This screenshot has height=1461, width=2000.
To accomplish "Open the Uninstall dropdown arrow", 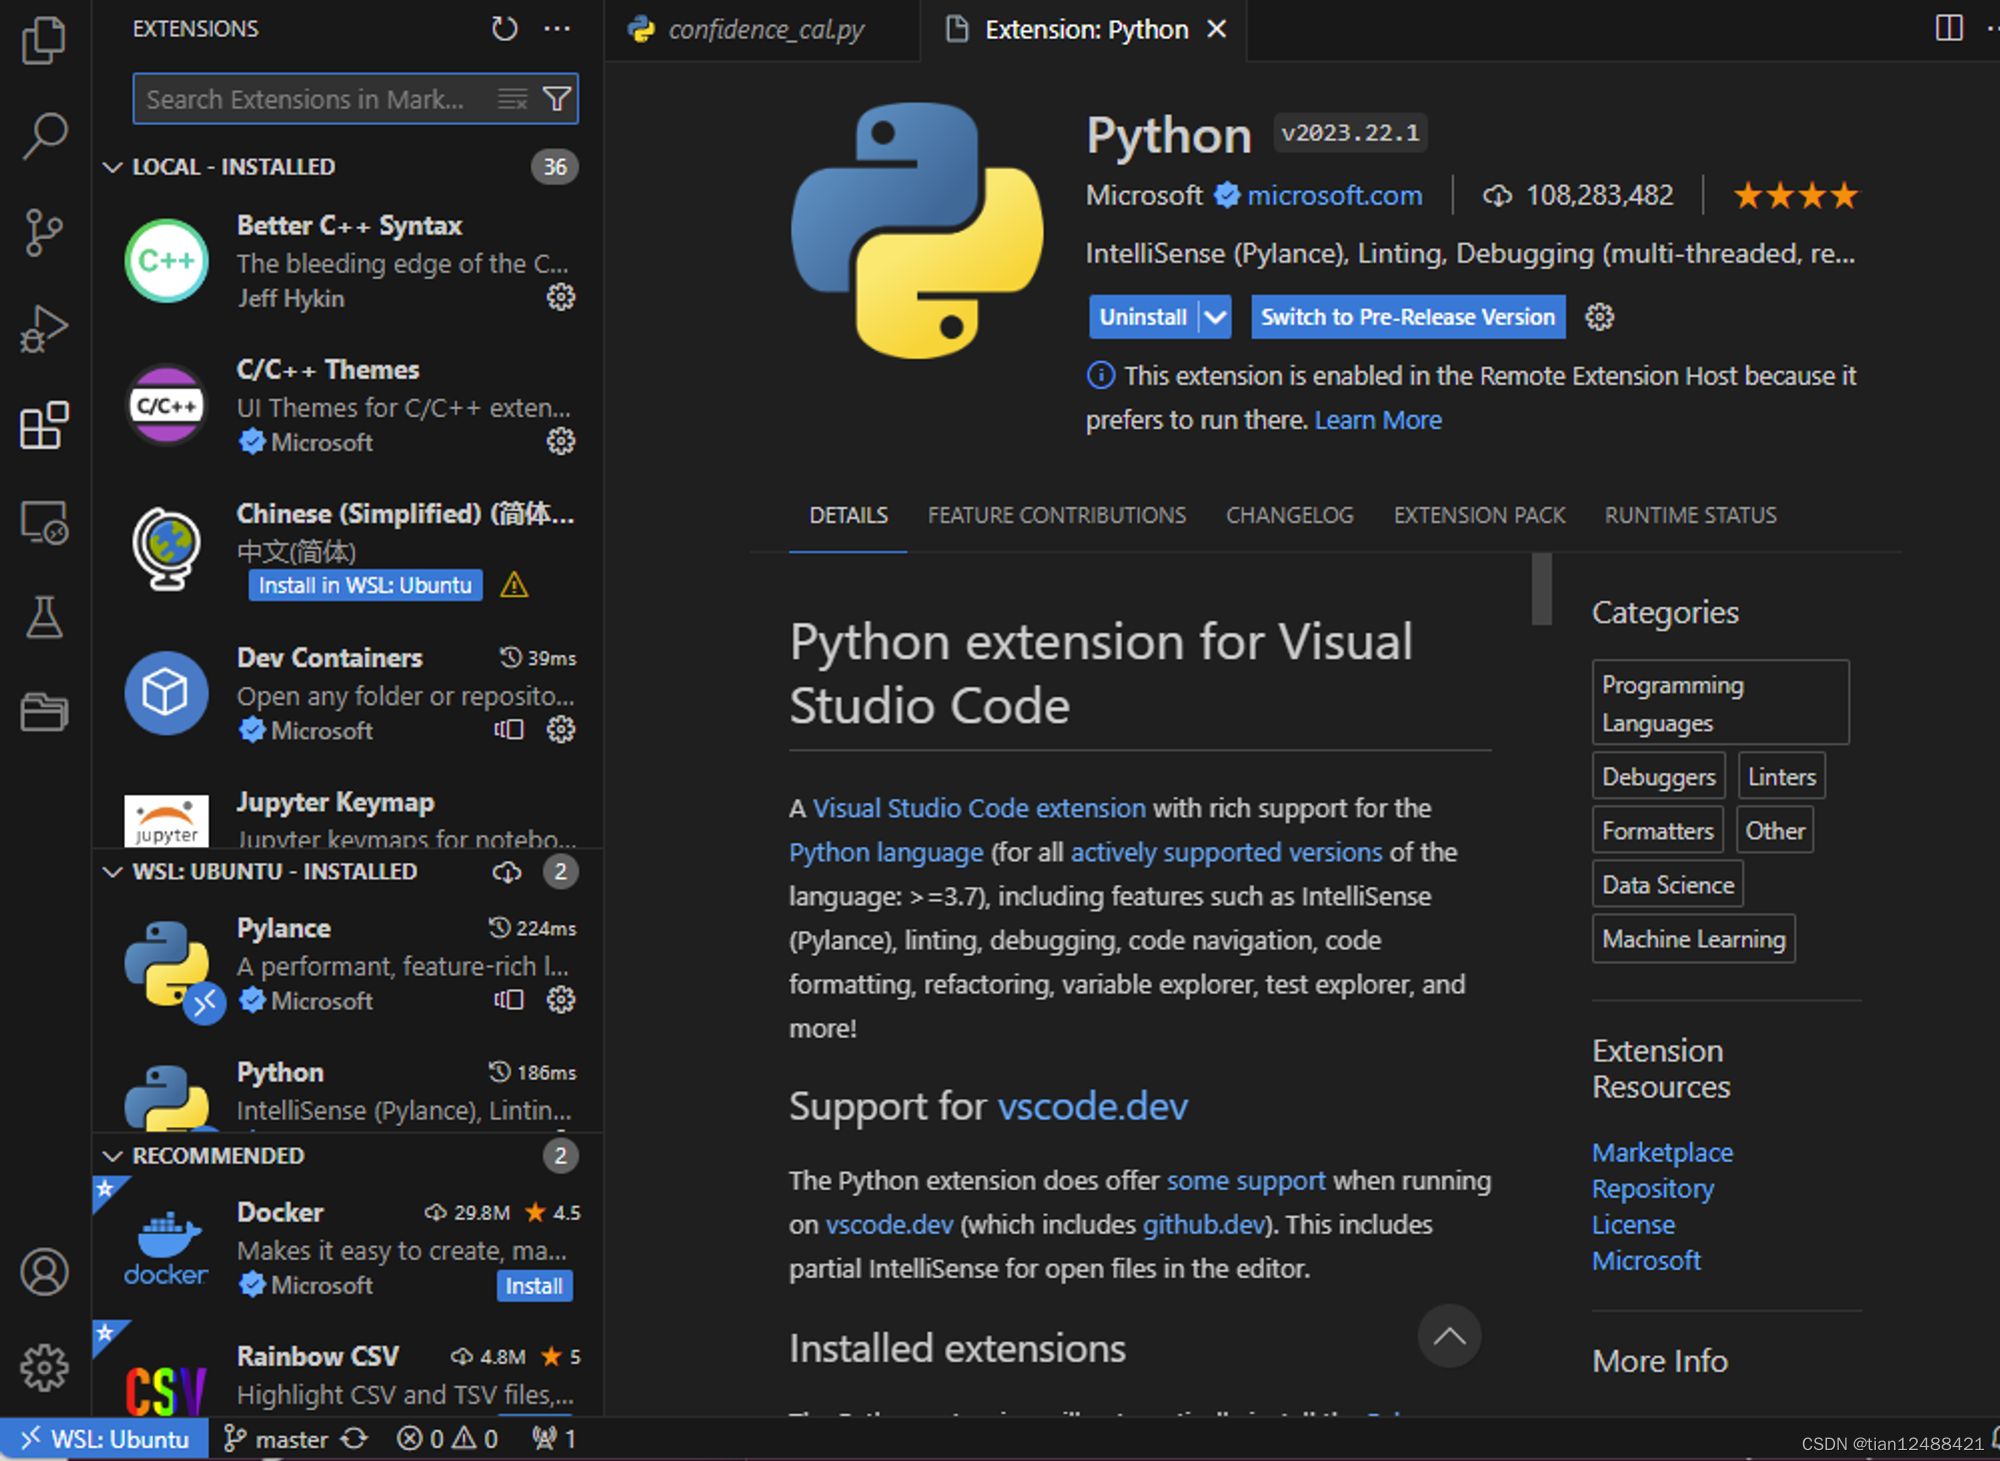I will (1215, 317).
